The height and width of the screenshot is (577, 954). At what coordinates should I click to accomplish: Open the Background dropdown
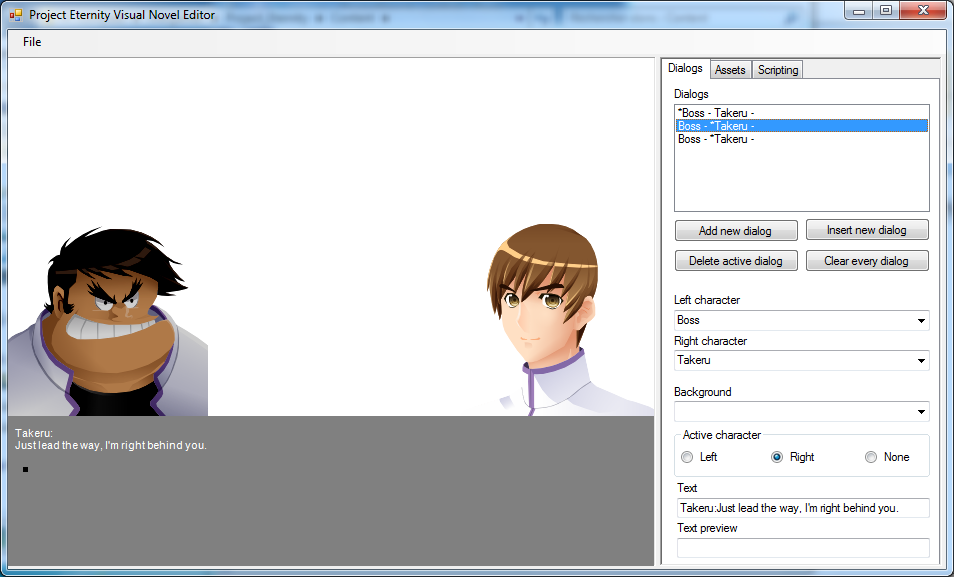(919, 412)
